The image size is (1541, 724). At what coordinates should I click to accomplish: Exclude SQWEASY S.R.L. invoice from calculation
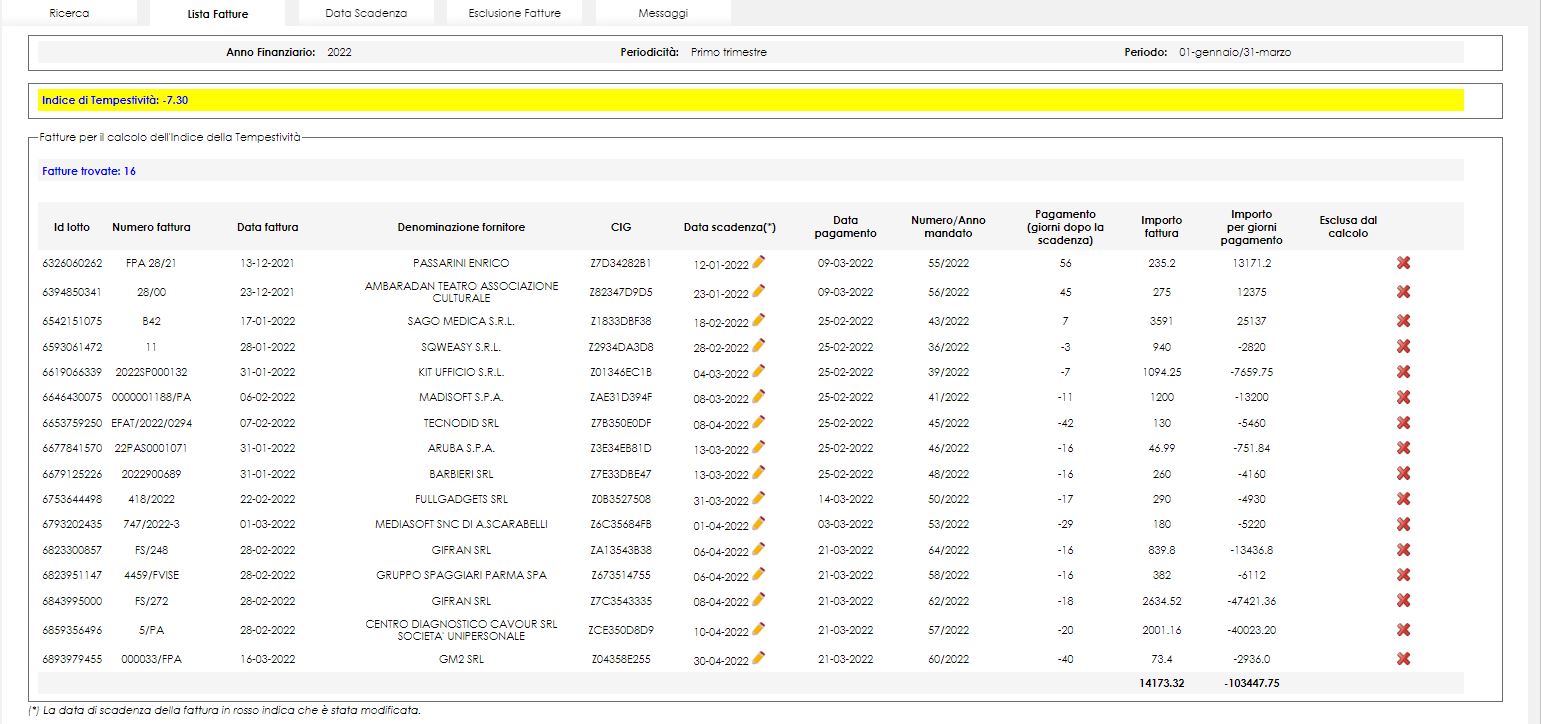tap(1403, 346)
